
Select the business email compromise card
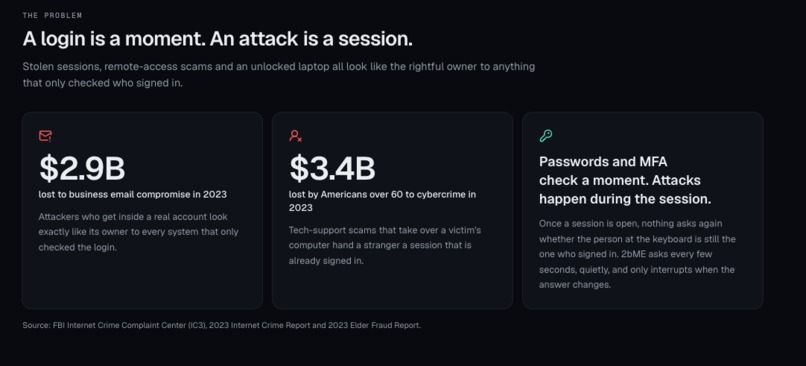(x=142, y=210)
